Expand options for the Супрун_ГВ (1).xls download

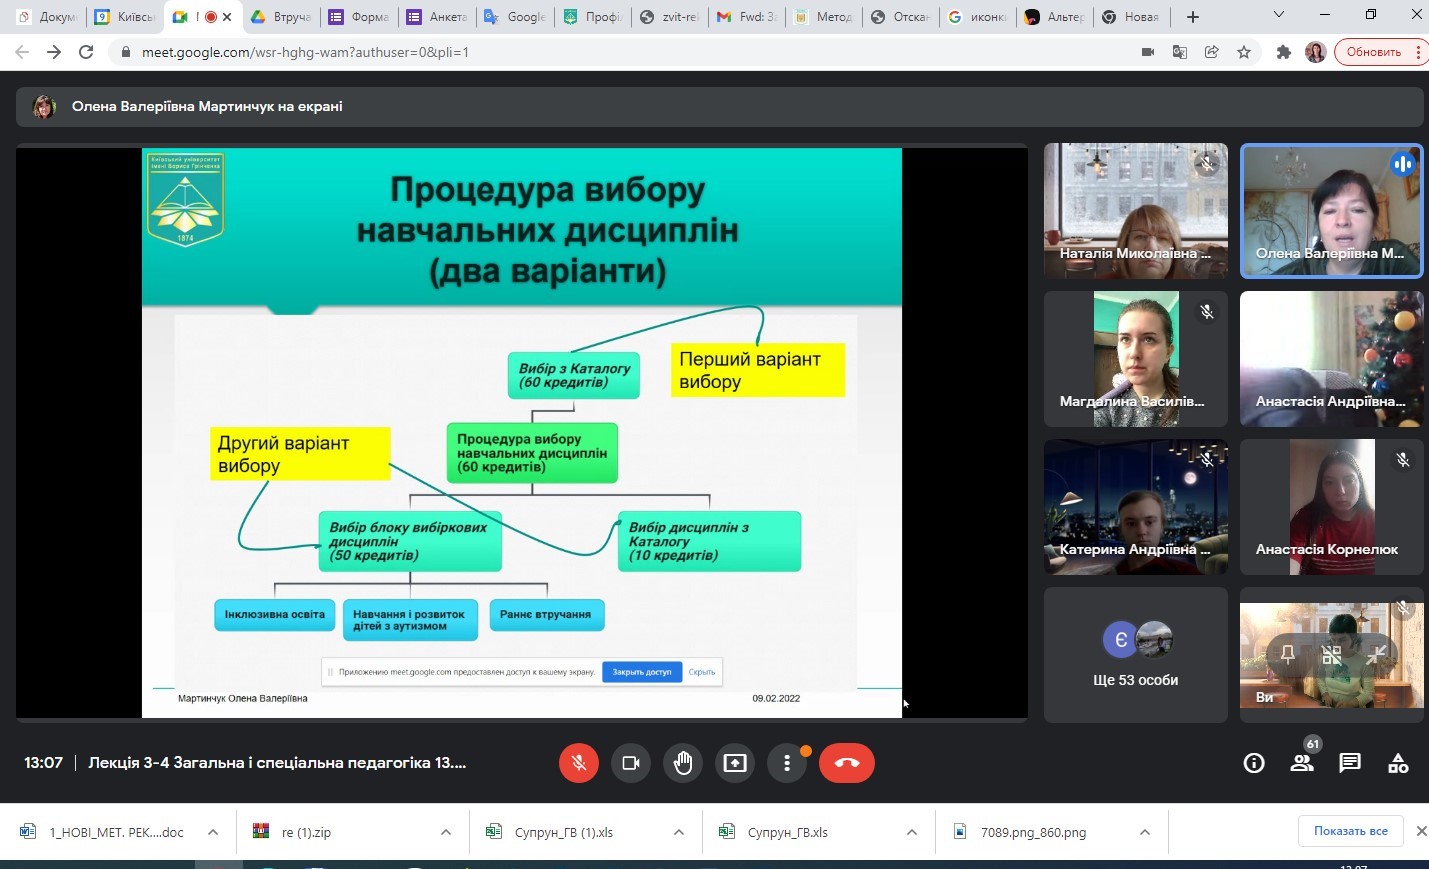coord(679,832)
